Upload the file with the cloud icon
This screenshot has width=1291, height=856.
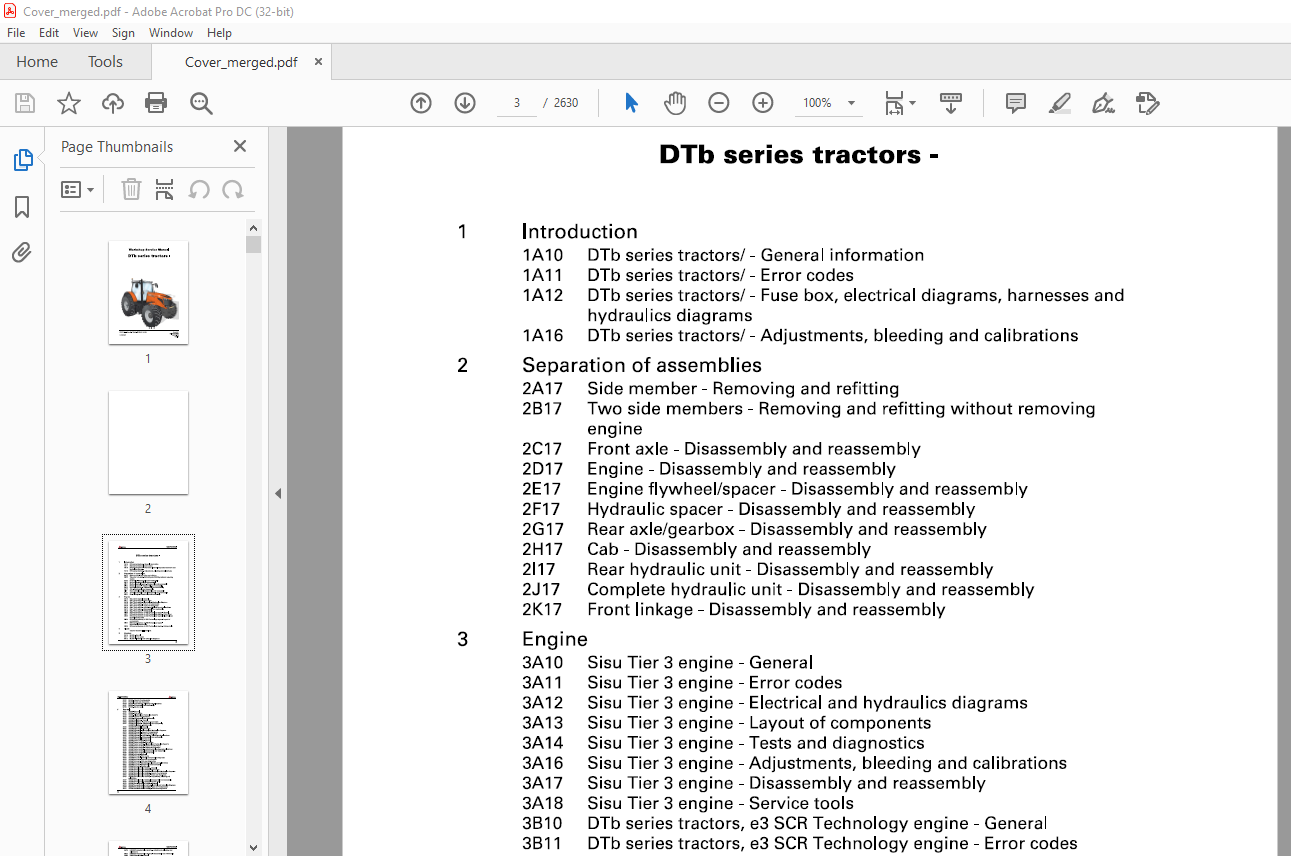[x=113, y=103]
